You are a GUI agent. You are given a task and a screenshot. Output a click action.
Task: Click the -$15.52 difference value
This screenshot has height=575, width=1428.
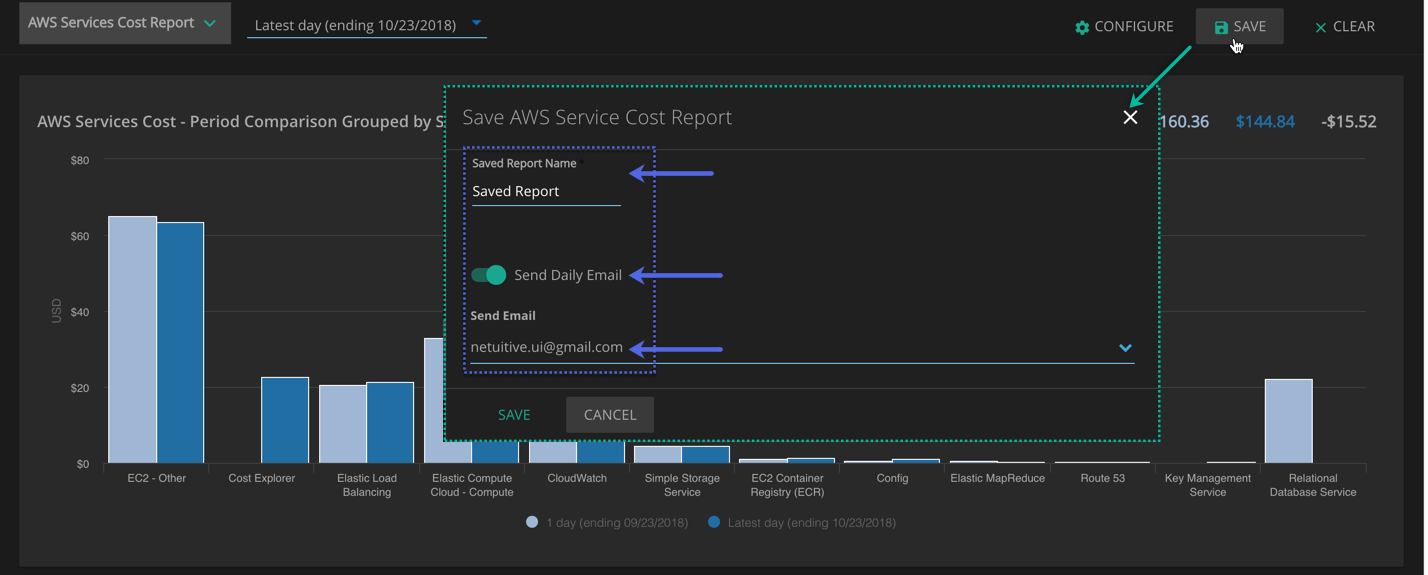[1349, 122]
